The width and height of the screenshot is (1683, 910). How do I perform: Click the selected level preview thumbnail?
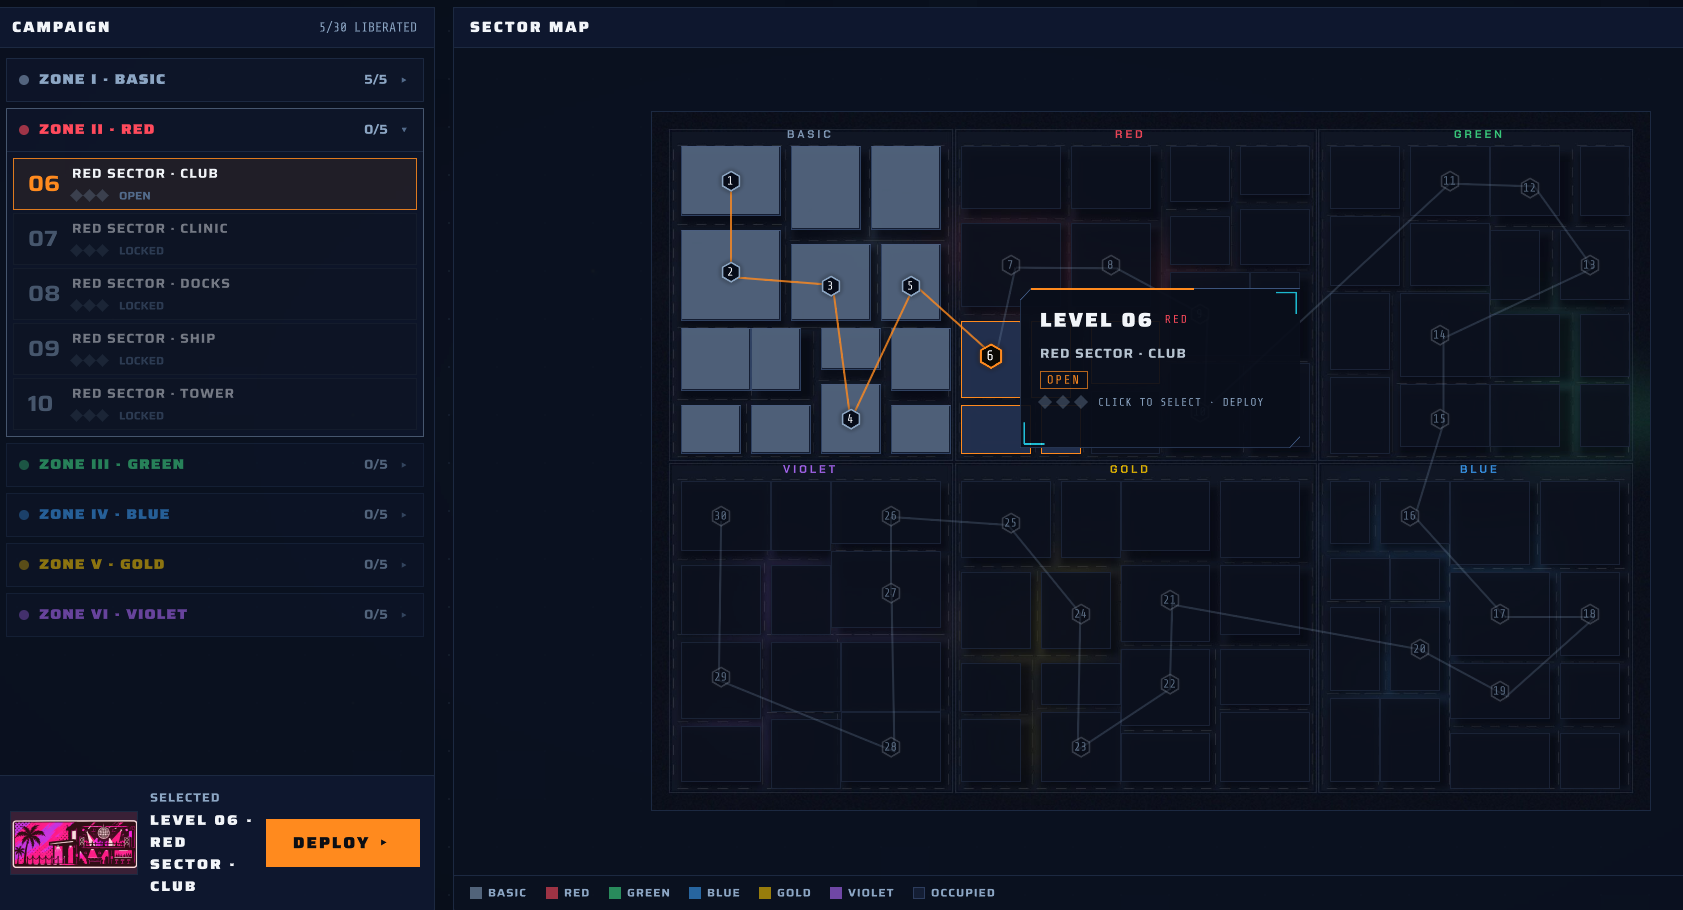pyautogui.click(x=74, y=843)
